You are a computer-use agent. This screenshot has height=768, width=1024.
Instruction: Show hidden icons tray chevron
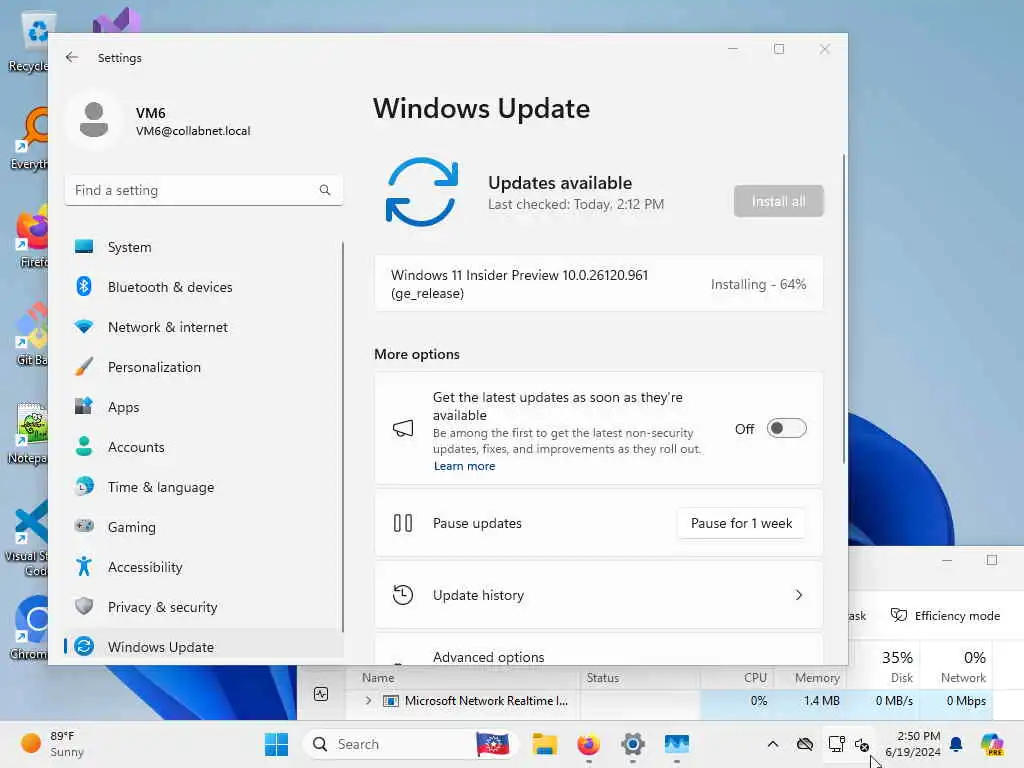tap(773, 744)
